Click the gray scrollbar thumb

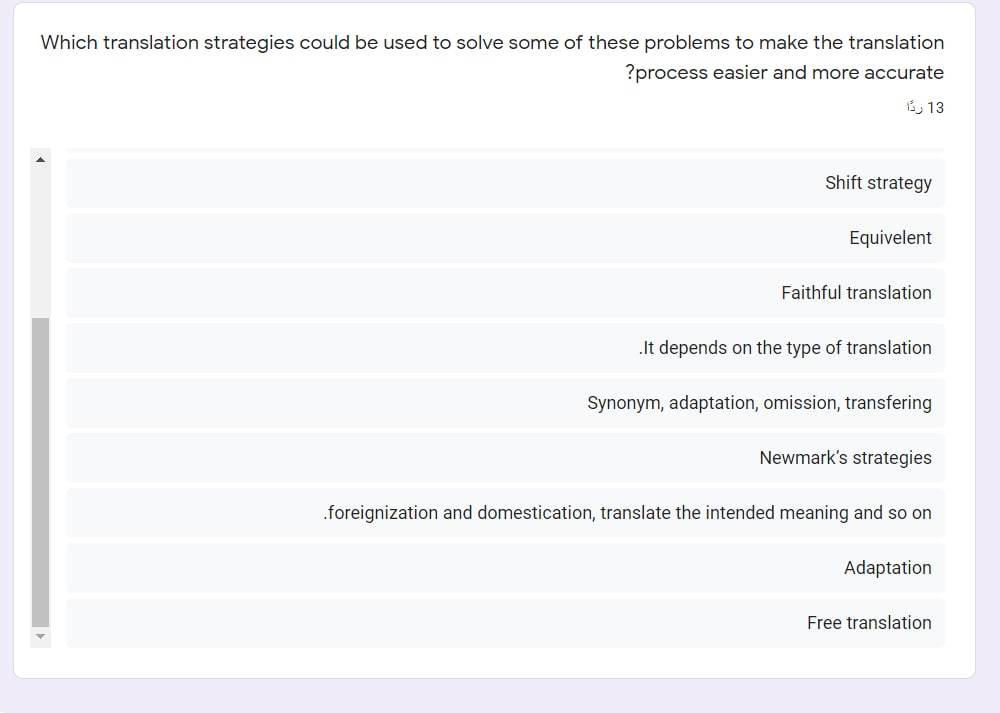click(x=40, y=472)
